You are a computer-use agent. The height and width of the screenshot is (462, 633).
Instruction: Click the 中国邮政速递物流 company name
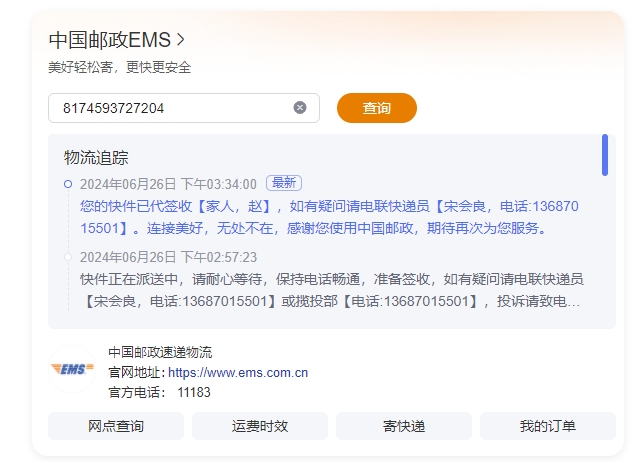click(160, 352)
